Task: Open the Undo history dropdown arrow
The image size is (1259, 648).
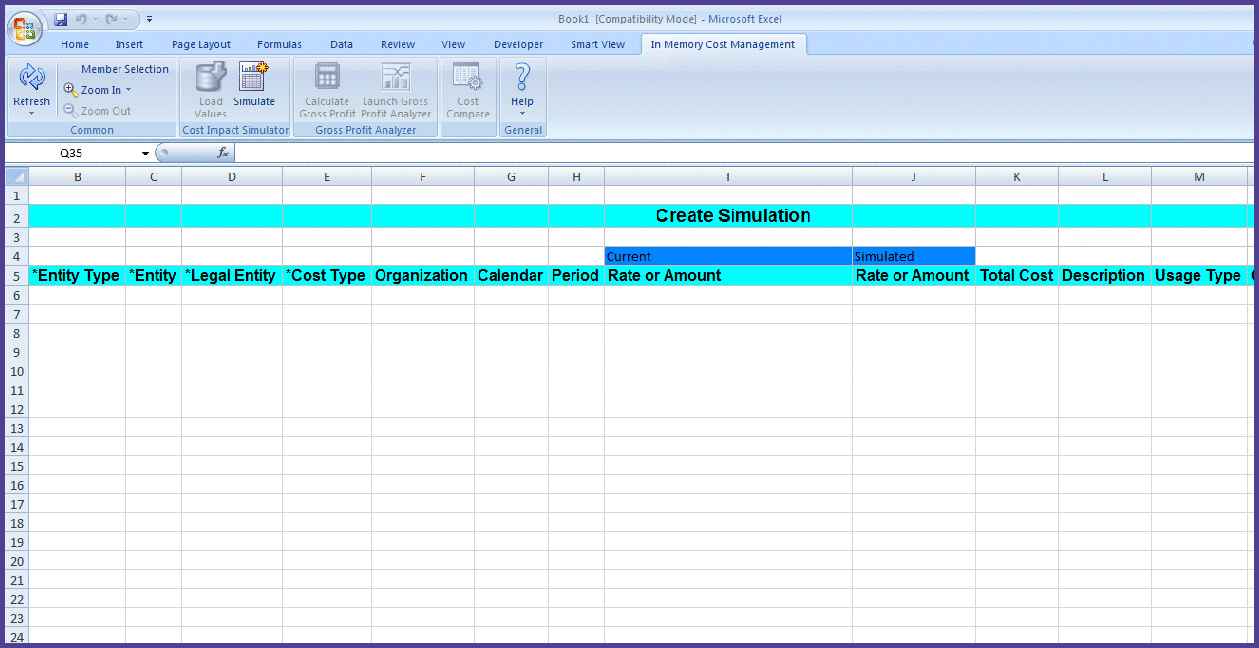Action: [94, 19]
